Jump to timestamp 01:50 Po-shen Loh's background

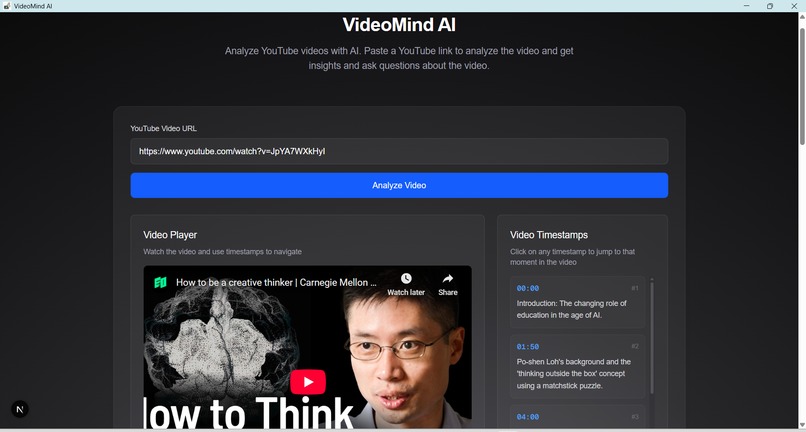pyautogui.click(x=577, y=366)
